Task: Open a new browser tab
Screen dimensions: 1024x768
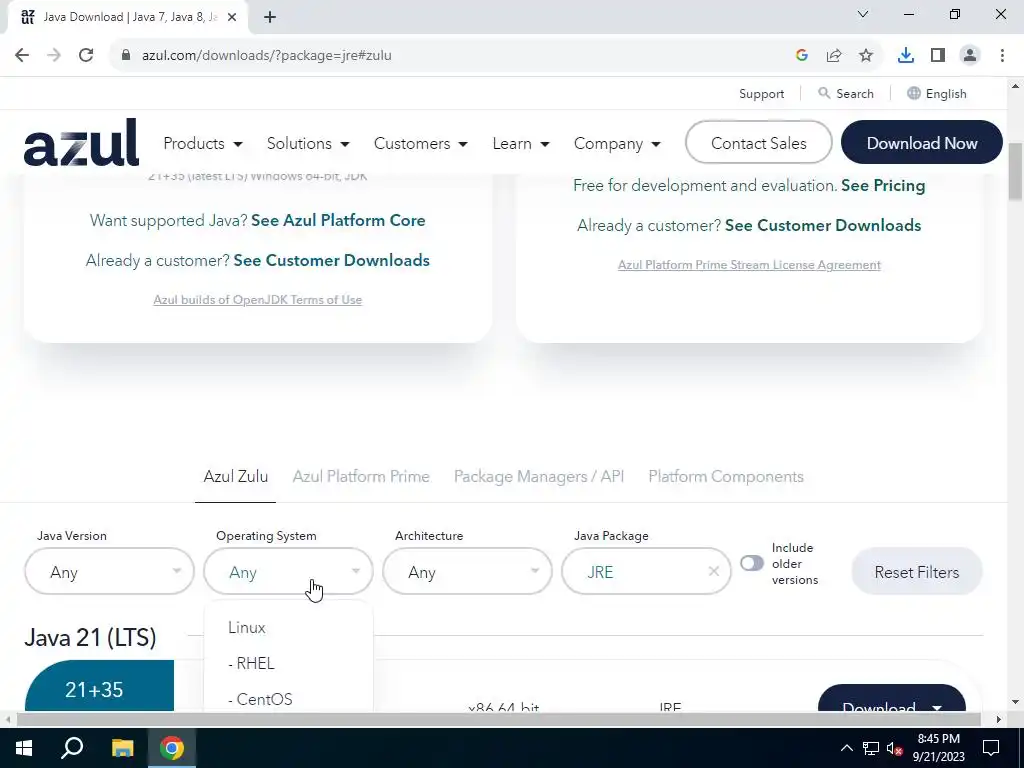Action: (x=270, y=17)
